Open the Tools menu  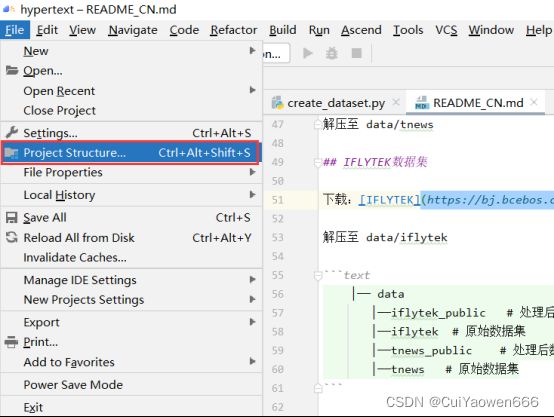(408, 30)
